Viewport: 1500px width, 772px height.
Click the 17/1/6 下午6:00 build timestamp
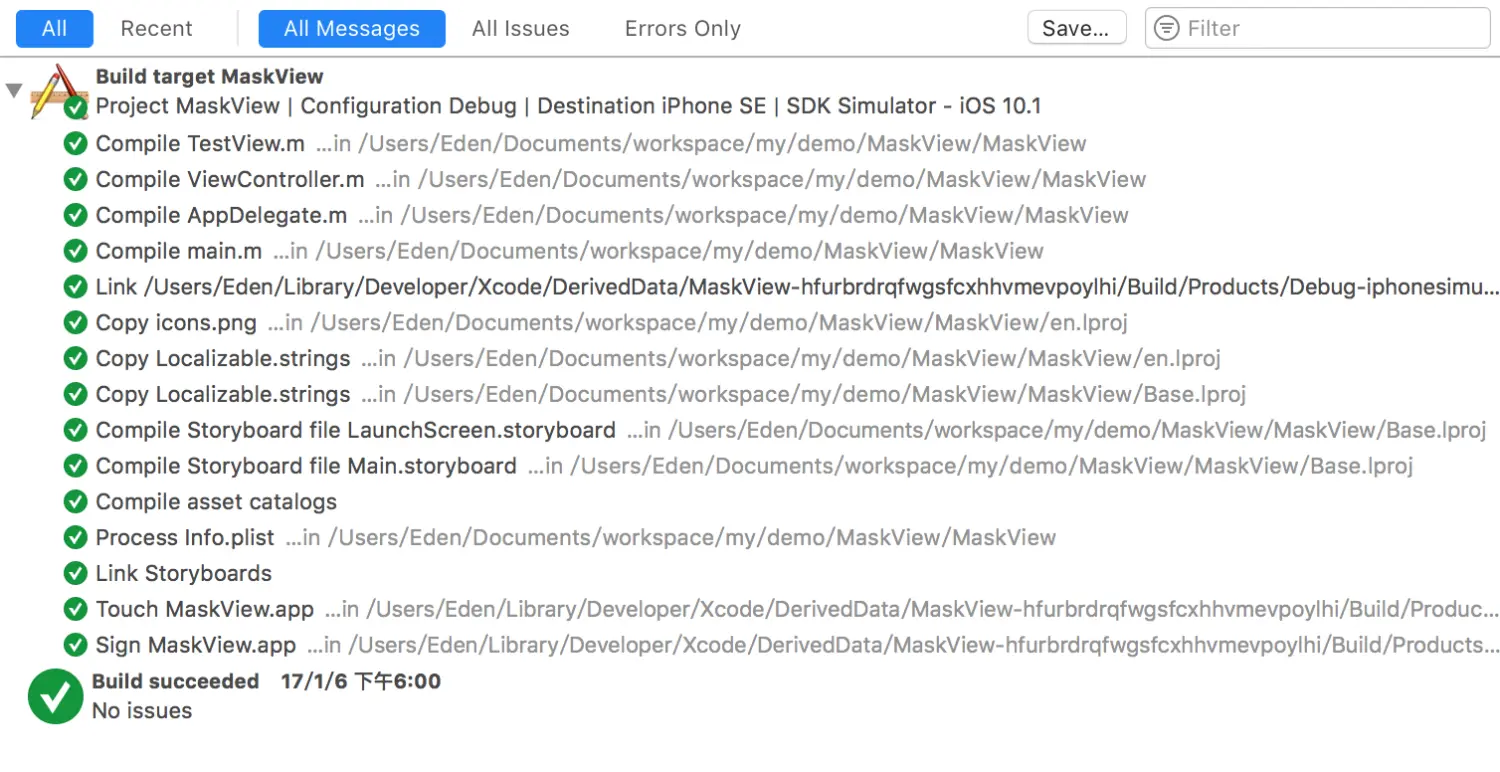click(361, 682)
